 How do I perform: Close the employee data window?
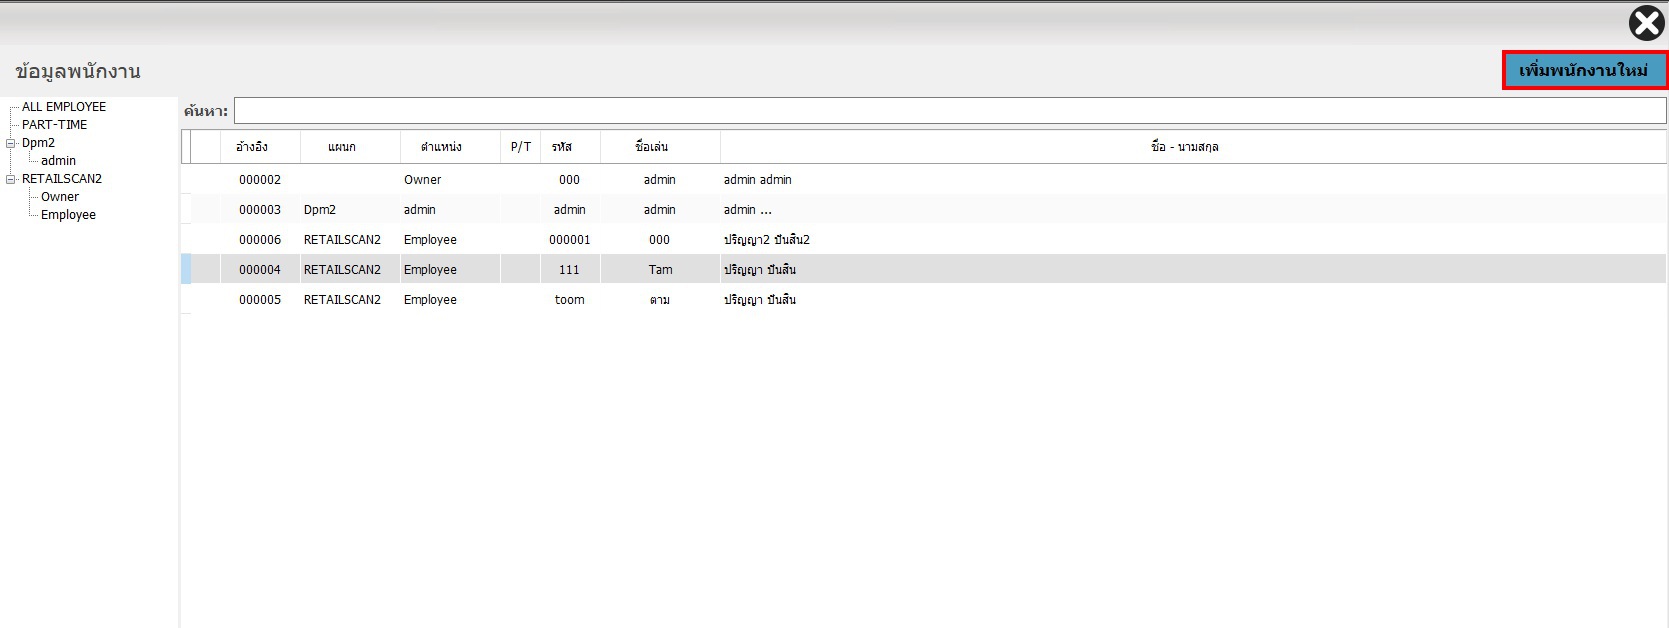click(x=1646, y=23)
